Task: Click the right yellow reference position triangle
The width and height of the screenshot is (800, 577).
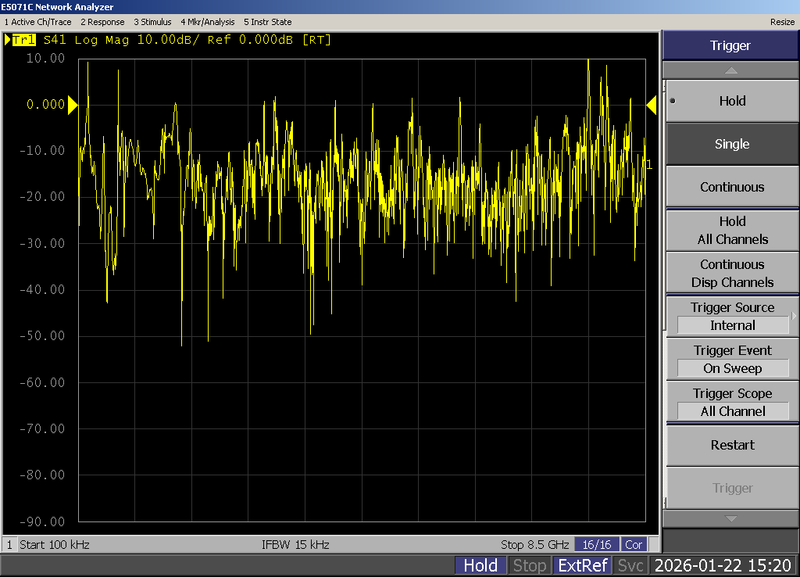Action: (651, 104)
